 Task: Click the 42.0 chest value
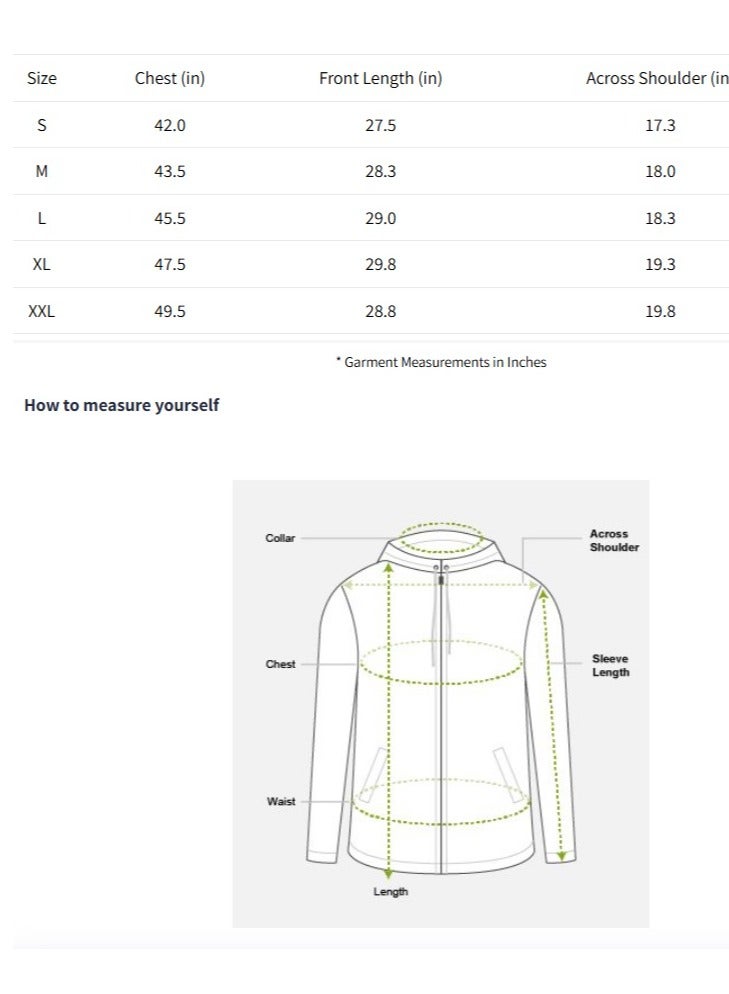pyautogui.click(x=170, y=125)
